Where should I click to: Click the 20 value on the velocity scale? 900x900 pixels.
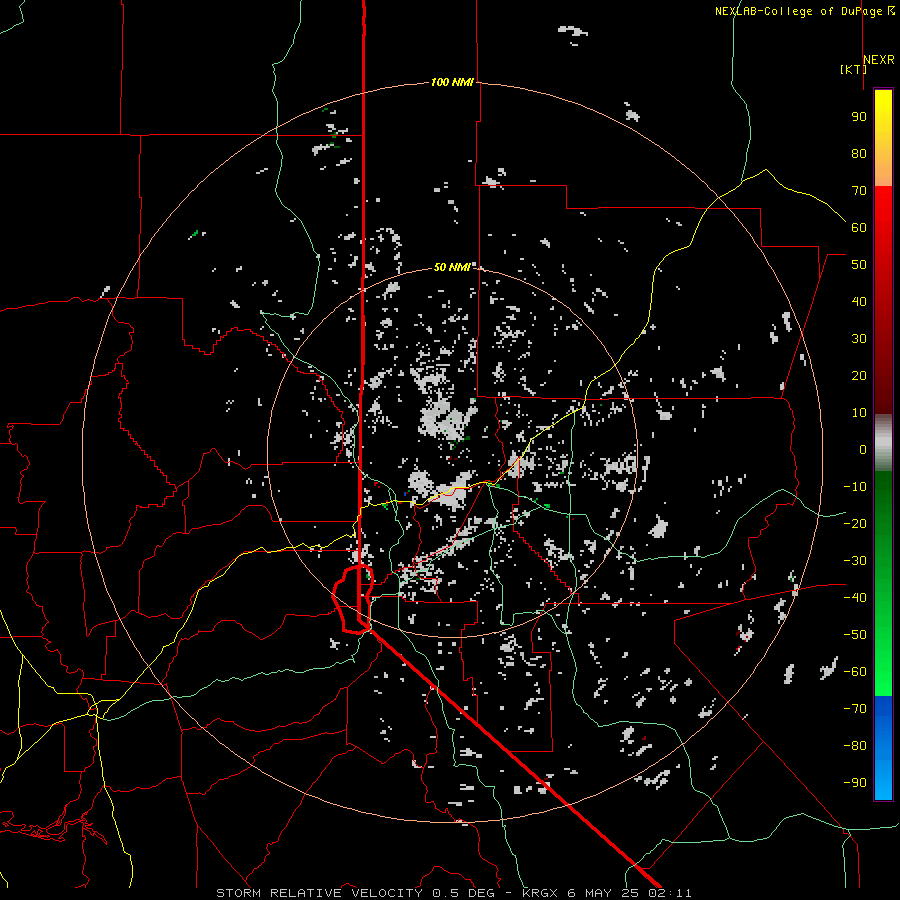(859, 375)
